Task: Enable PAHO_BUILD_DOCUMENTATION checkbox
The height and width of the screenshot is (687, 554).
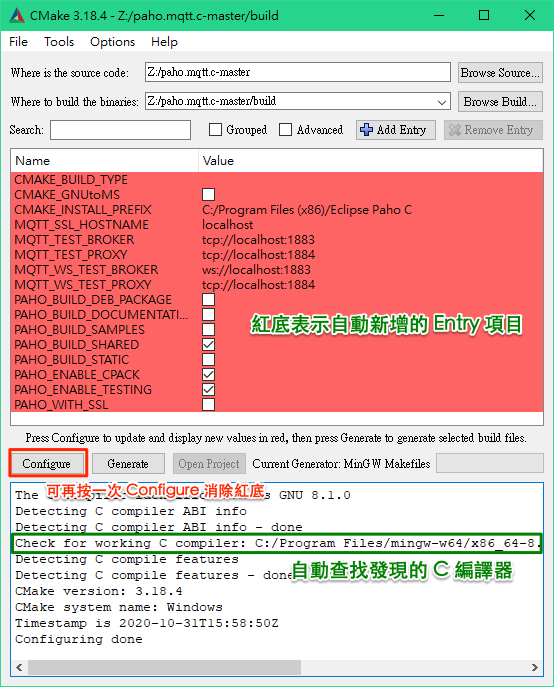Action: (209, 315)
